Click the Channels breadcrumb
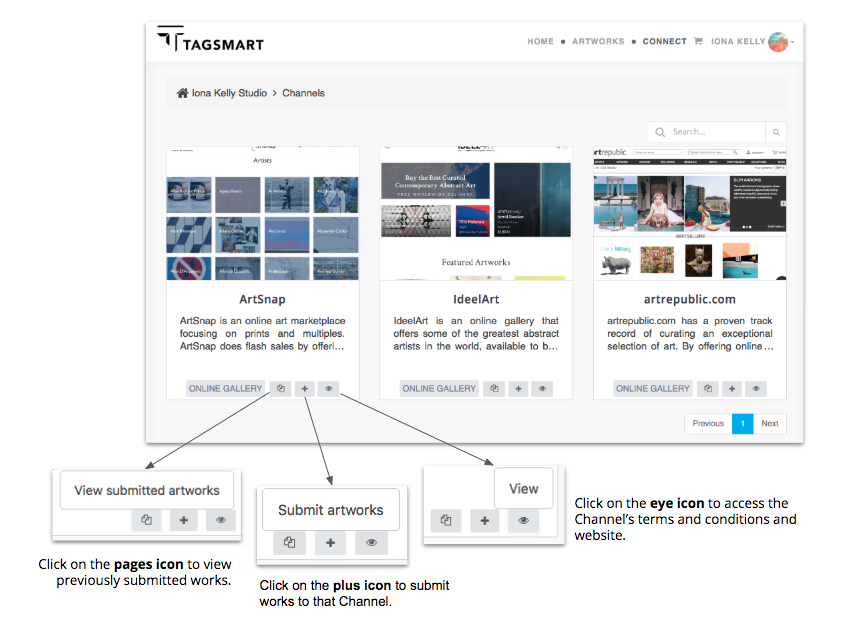853x637 pixels. click(303, 93)
